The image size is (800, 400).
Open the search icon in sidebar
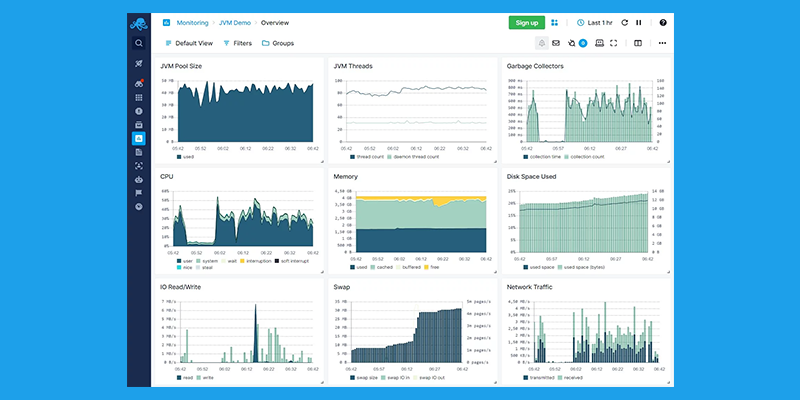point(139,43)
